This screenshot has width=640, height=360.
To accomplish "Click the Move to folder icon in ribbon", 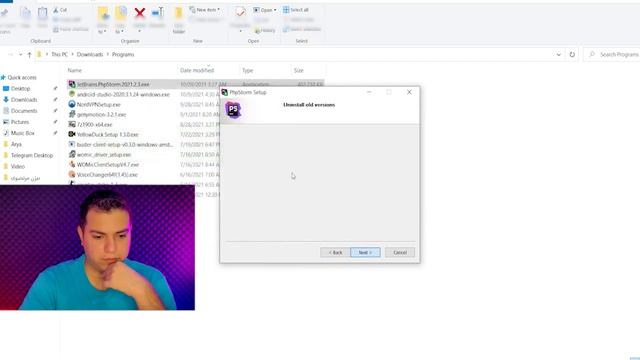I will pyautogui.click(x=103, y=14).
